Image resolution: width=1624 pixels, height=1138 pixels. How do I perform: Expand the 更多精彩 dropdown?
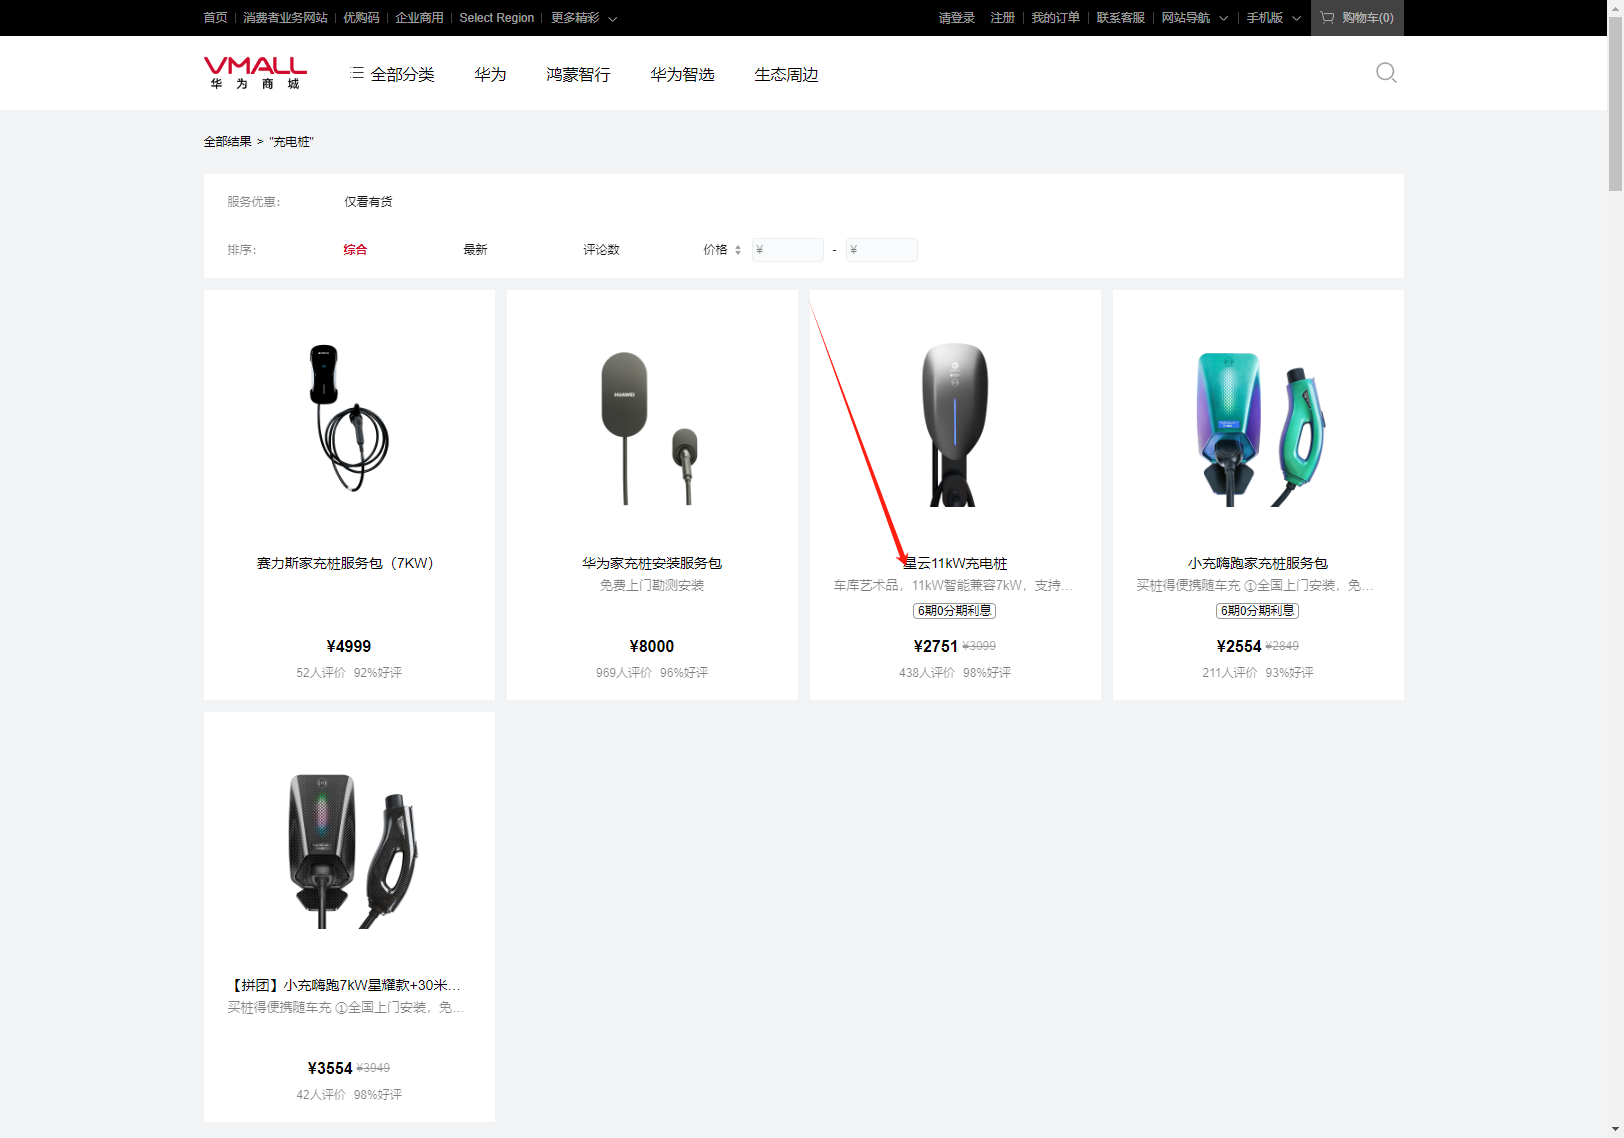(x=584, y=18)
